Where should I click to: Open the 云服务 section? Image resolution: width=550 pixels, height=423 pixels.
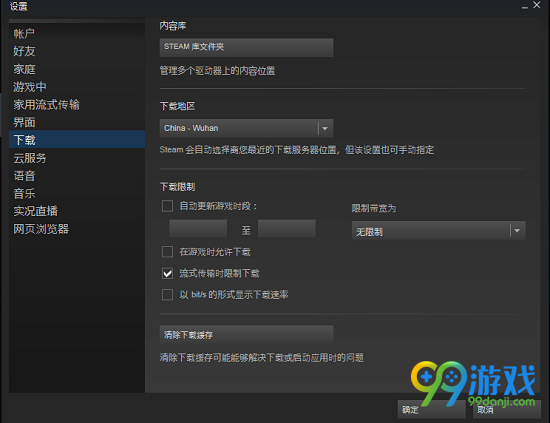(x=77, y=158)
